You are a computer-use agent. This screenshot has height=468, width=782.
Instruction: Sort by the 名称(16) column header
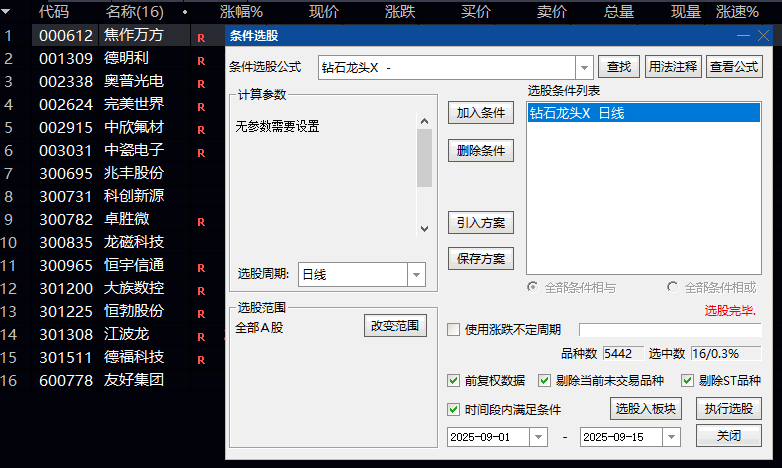pyautogui.click(x=135, y=11)
